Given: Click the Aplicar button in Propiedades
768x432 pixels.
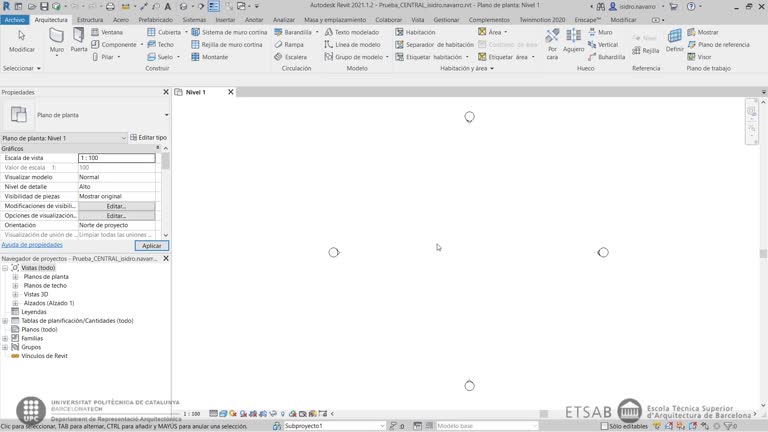Looking at the screenshot, I should [x=151, y=245].
